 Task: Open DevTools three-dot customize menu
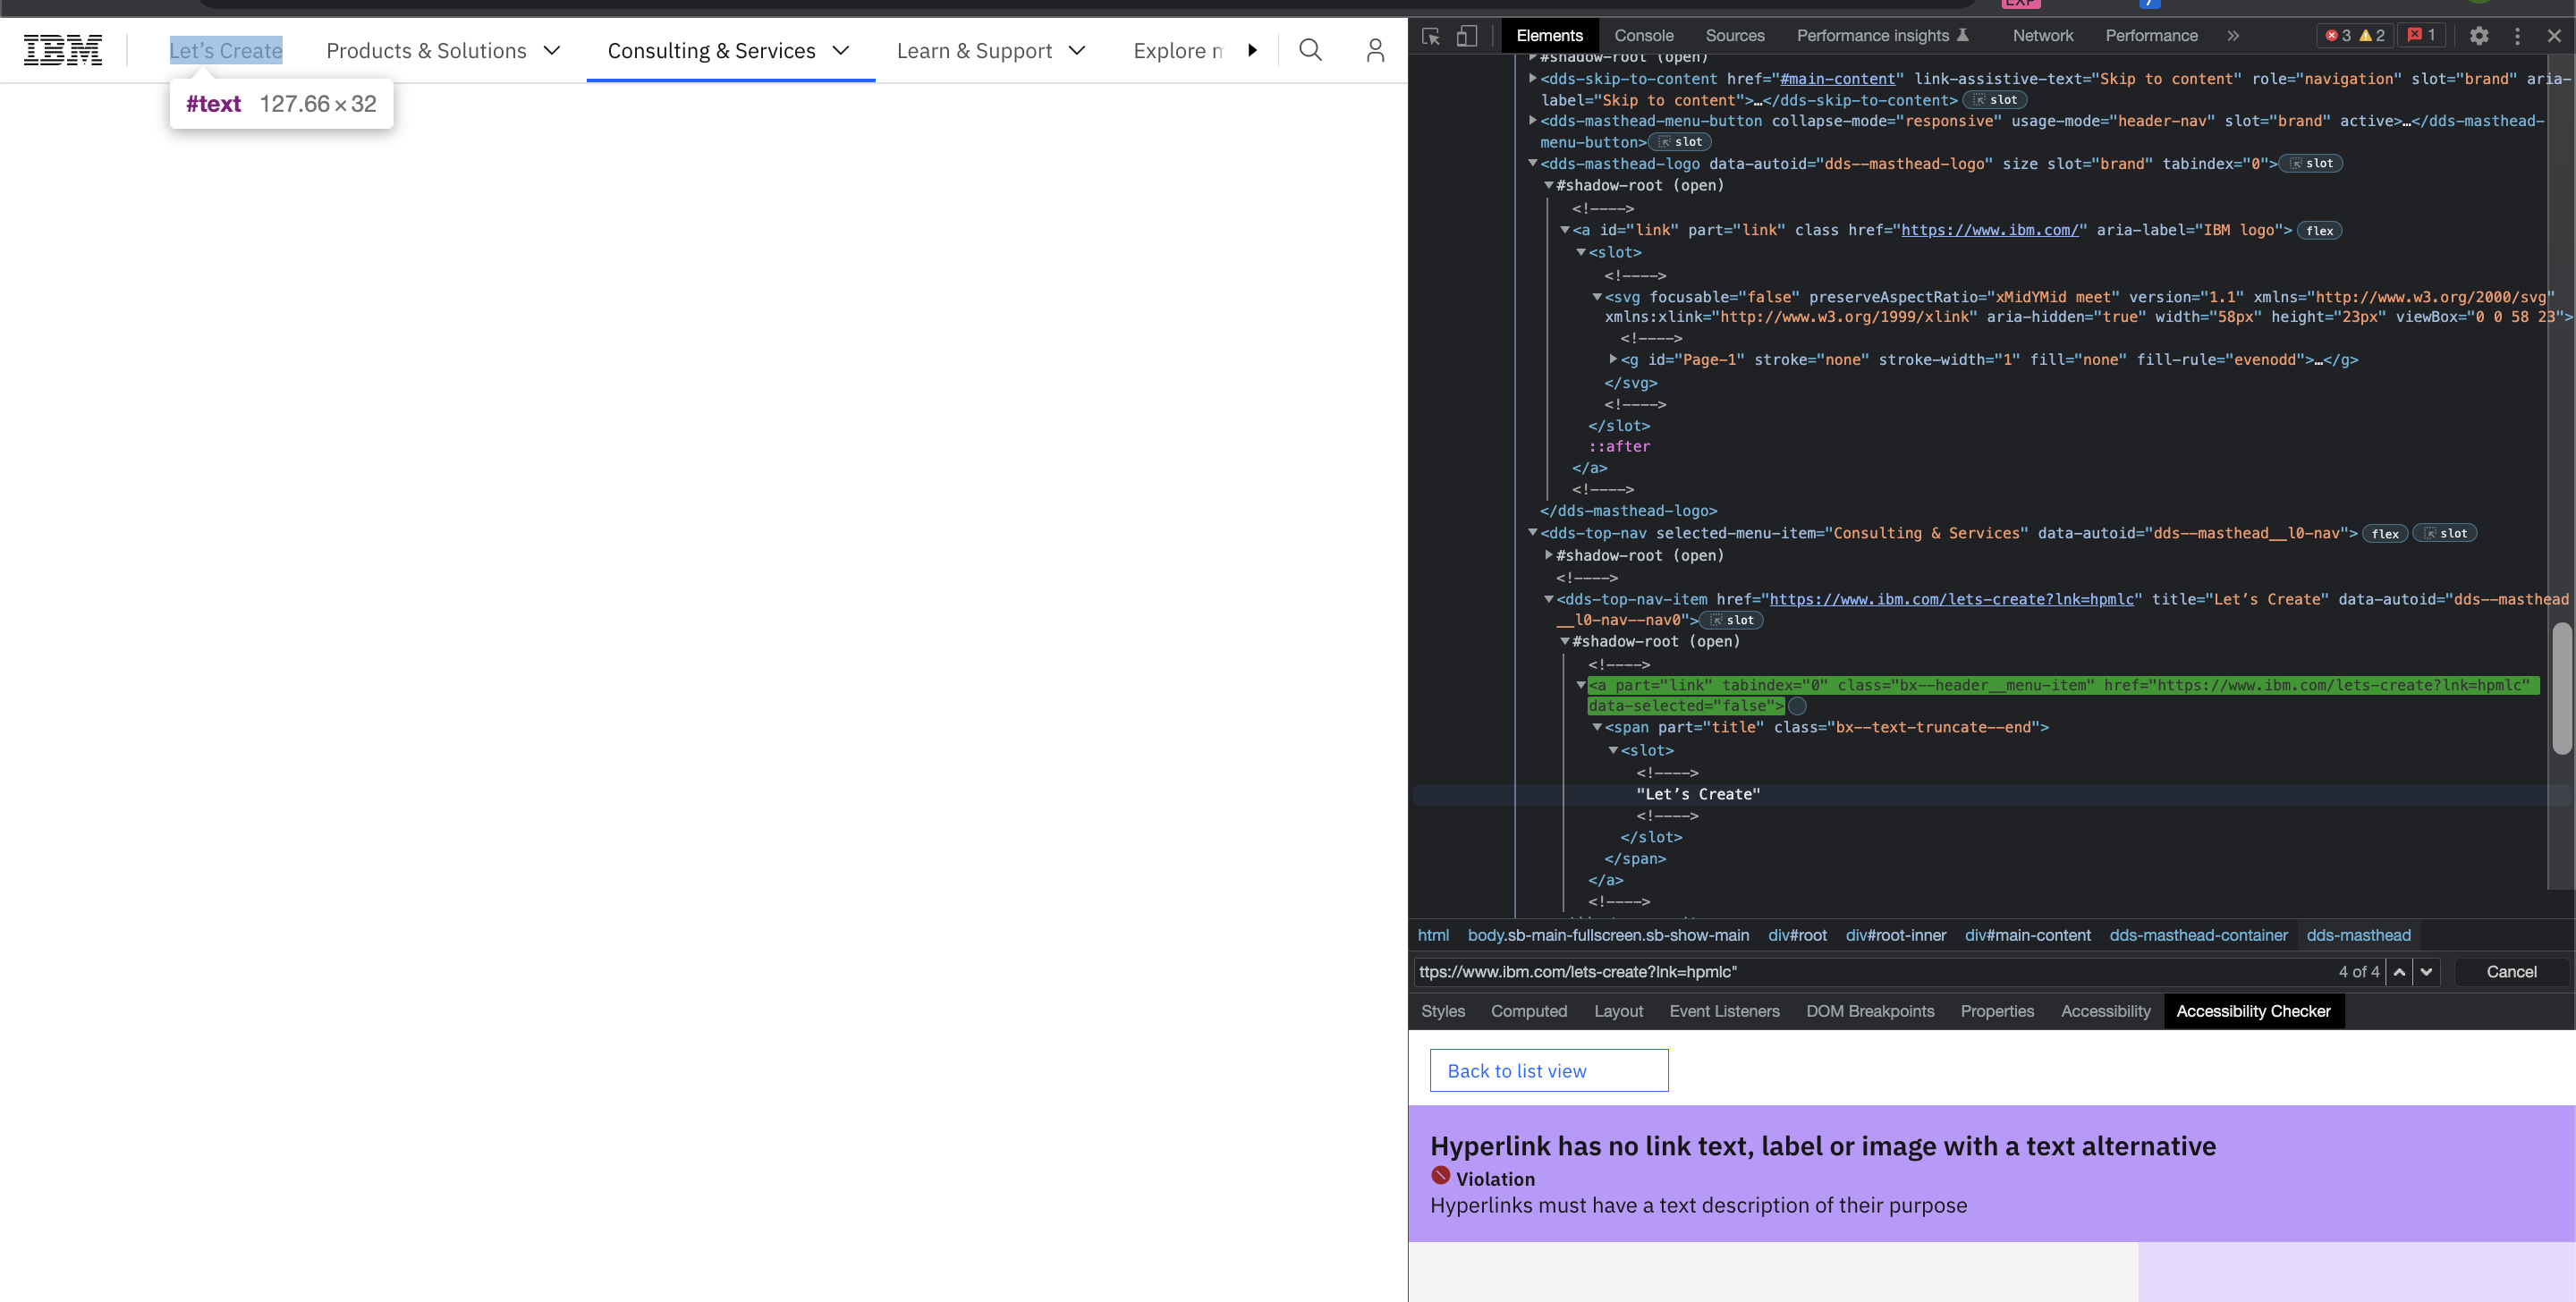[x=2517, y=36]
